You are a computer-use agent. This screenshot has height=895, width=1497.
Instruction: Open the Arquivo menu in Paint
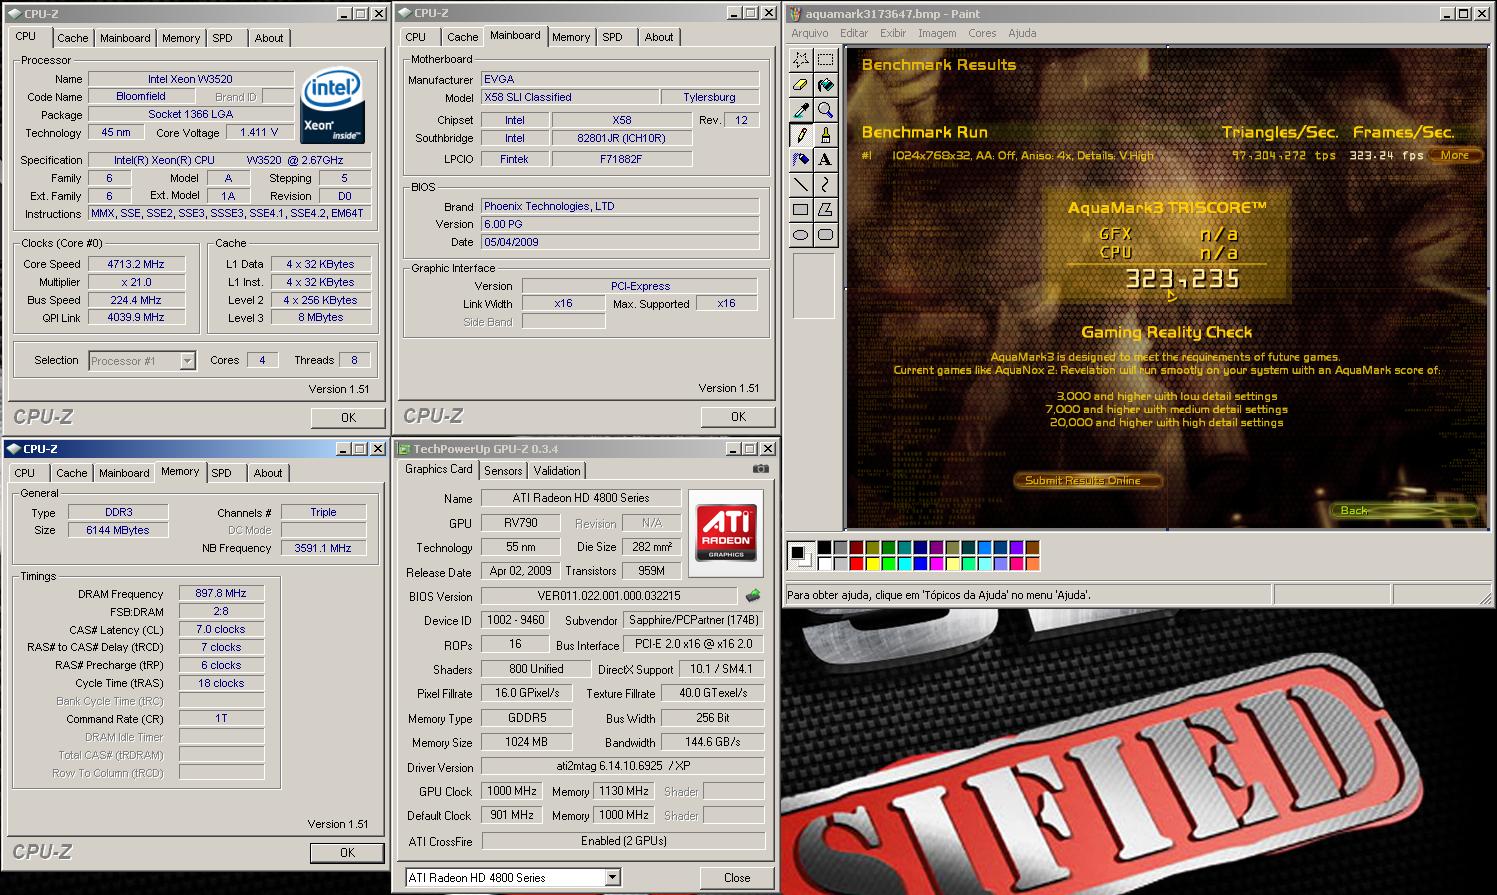point(810,33)
